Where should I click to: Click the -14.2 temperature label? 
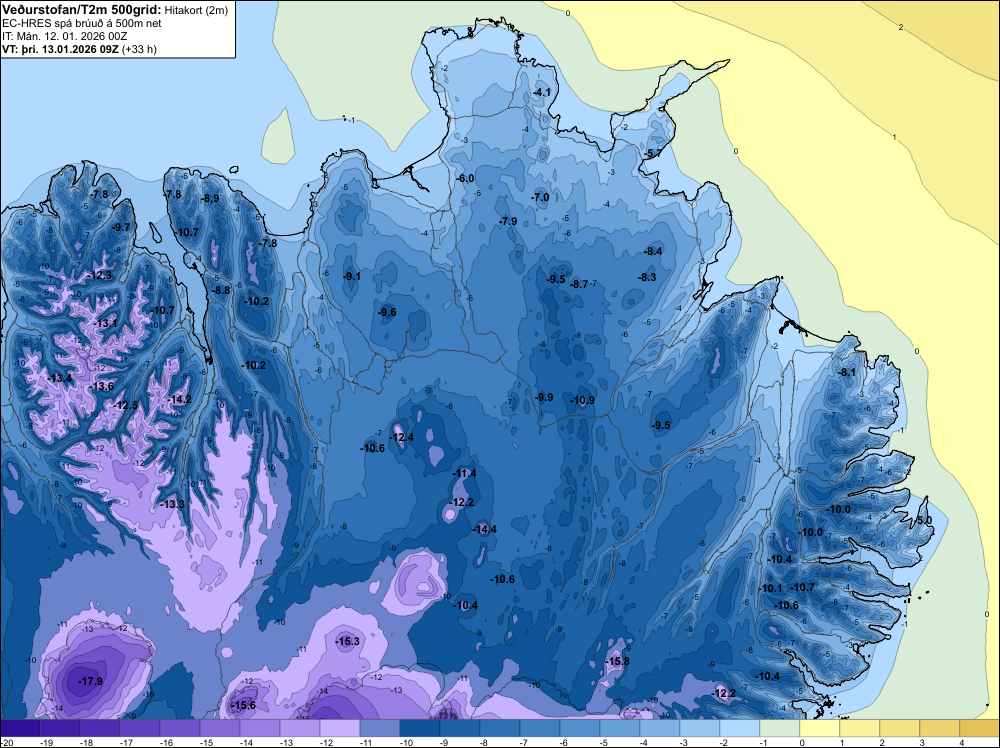pyautogui.click(x=179, y=399)
